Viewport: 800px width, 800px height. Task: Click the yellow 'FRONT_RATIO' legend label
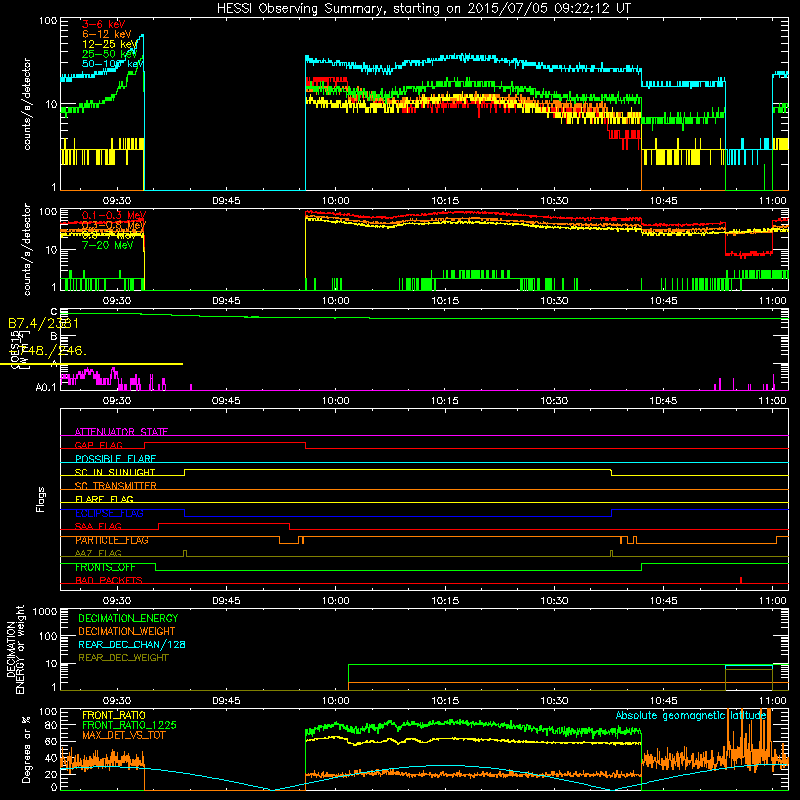[x=114, y=715]
